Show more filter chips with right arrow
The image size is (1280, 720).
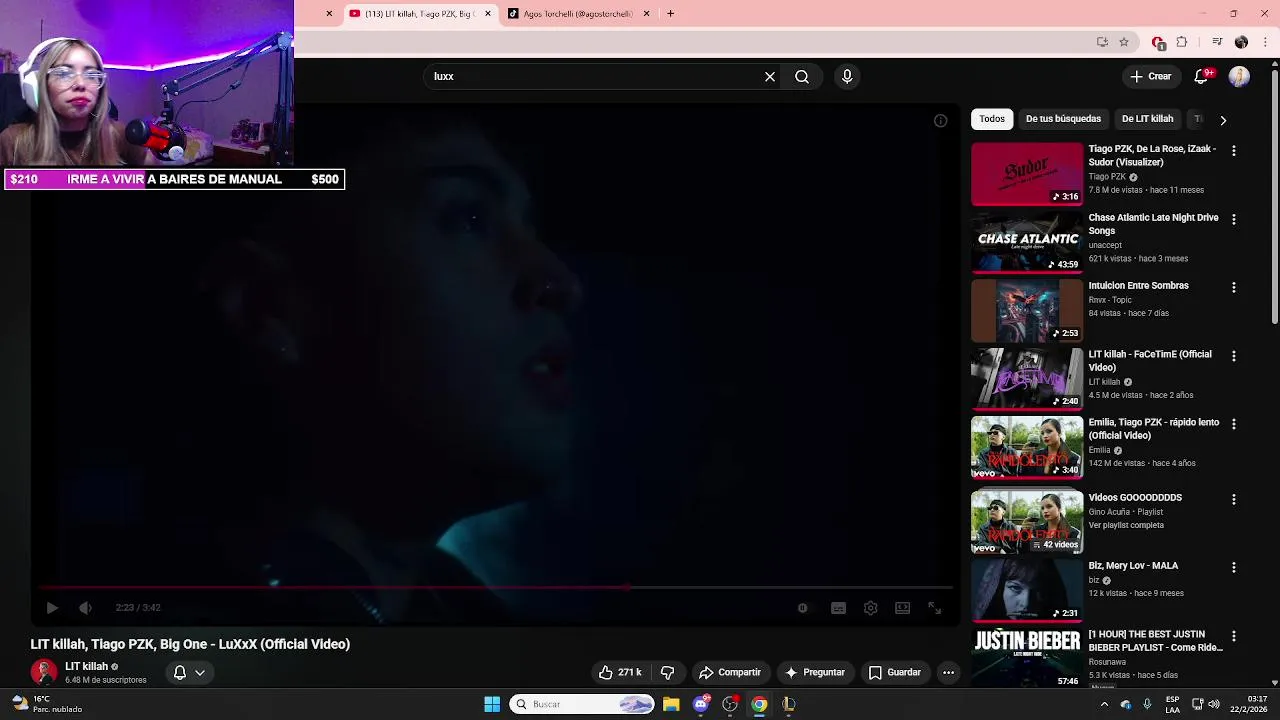pos(1222,120)
